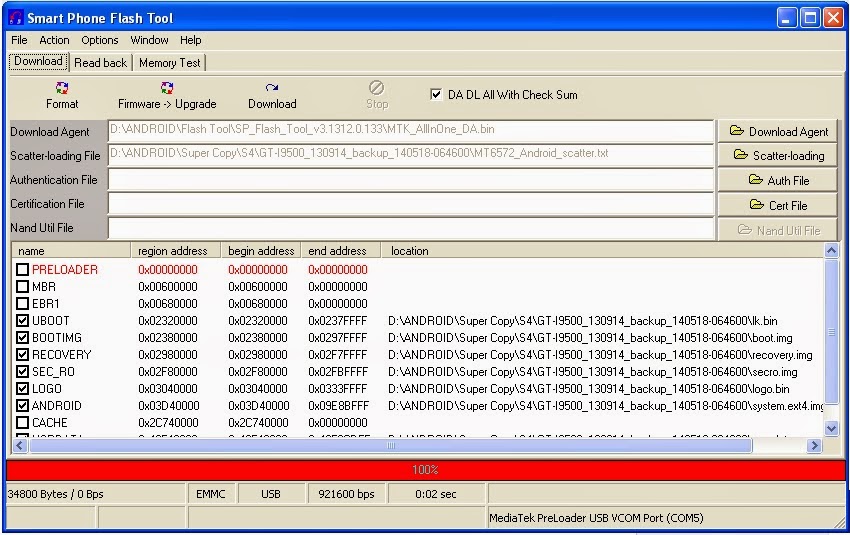
Task: Open the Window menu
Action: (x=149, y=40)
